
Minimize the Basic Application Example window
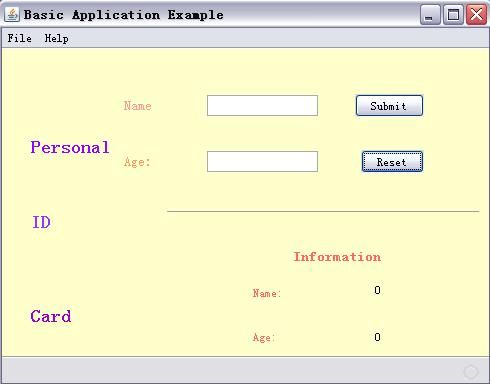[x=430, y=15]
